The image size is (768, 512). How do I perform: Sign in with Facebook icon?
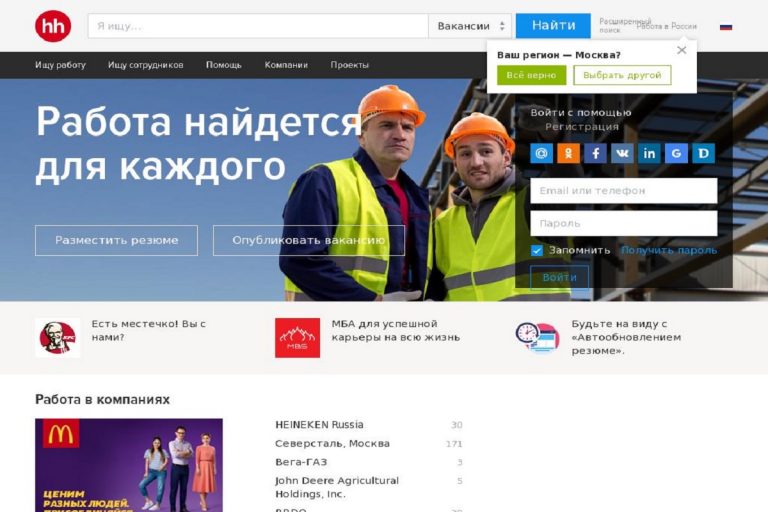tap(595, 153)
